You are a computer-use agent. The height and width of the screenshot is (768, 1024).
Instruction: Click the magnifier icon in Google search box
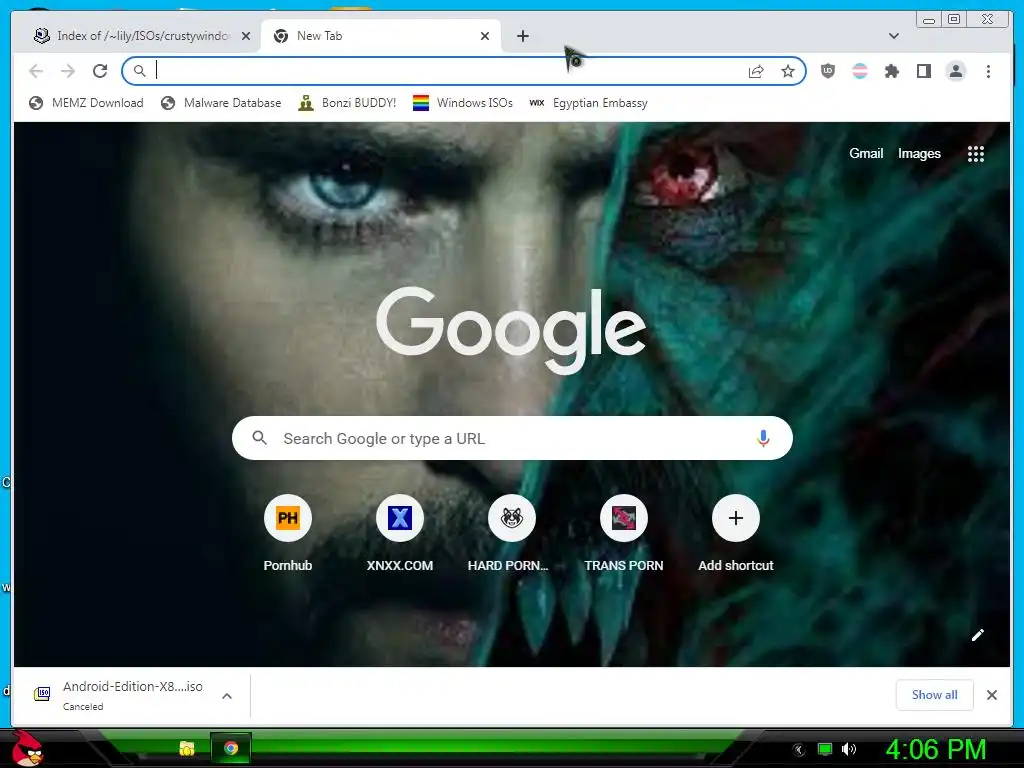[x=259, y=438]
